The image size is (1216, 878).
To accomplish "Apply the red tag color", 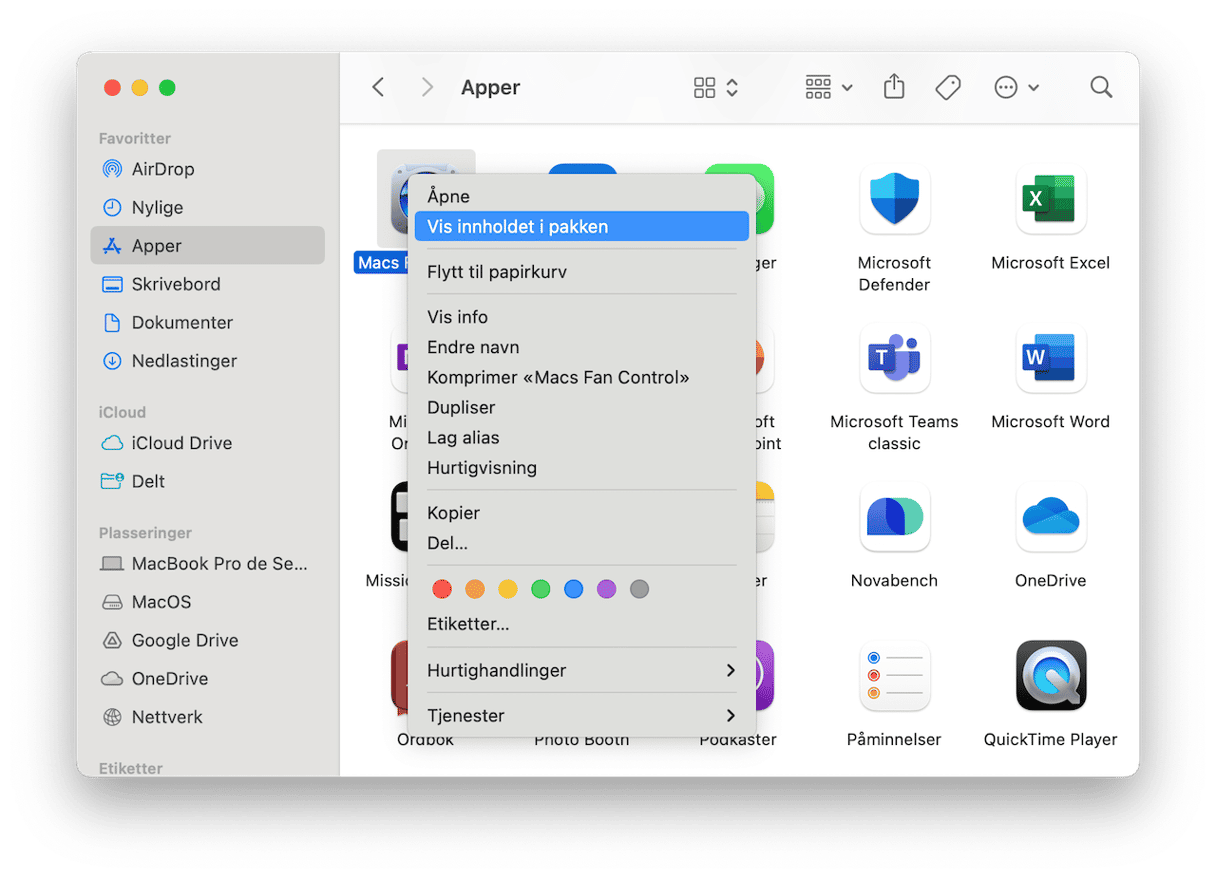I will (442, 589).
